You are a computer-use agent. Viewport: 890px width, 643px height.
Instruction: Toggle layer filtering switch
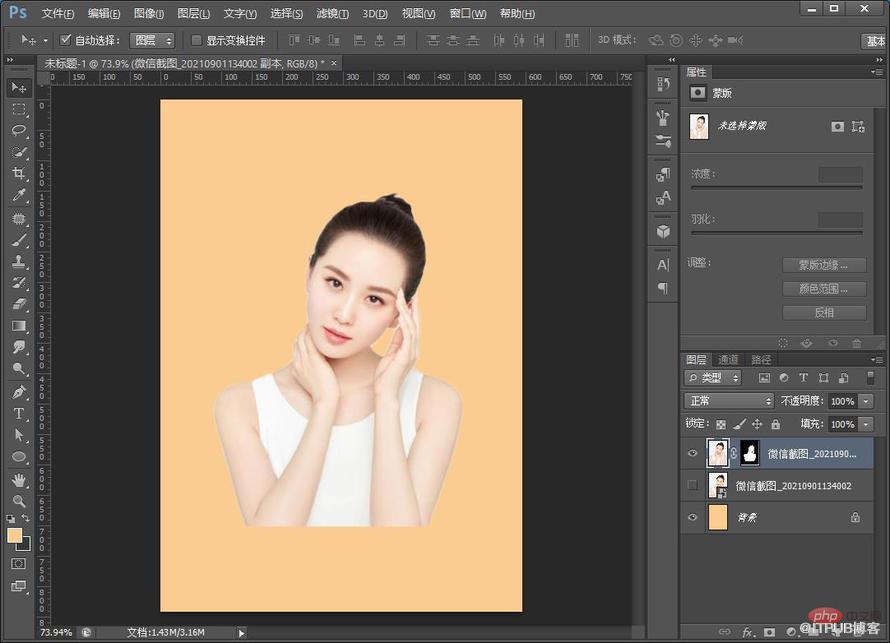click(x=870, y=377)
